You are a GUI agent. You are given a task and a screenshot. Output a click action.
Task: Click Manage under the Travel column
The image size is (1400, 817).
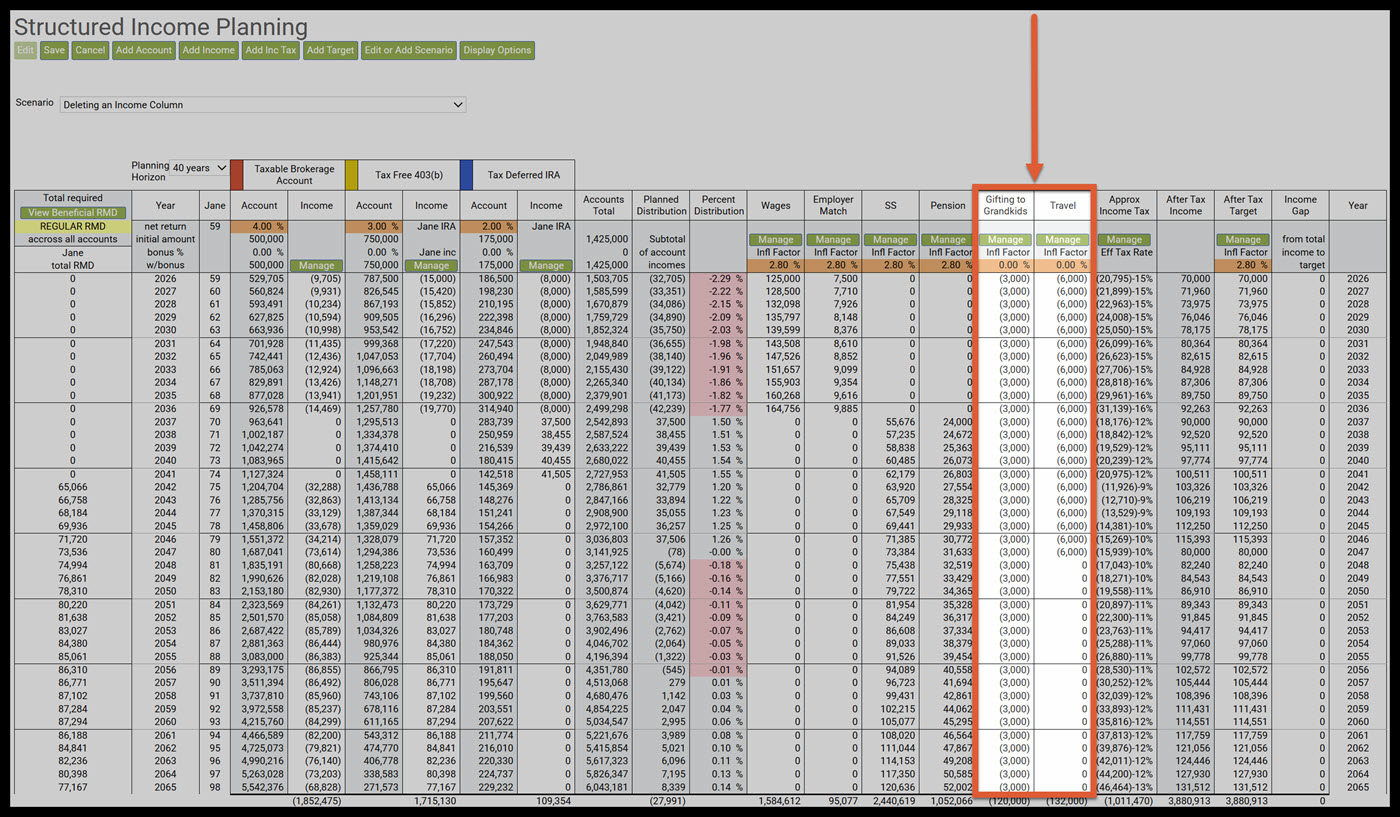click(1062, 240)
